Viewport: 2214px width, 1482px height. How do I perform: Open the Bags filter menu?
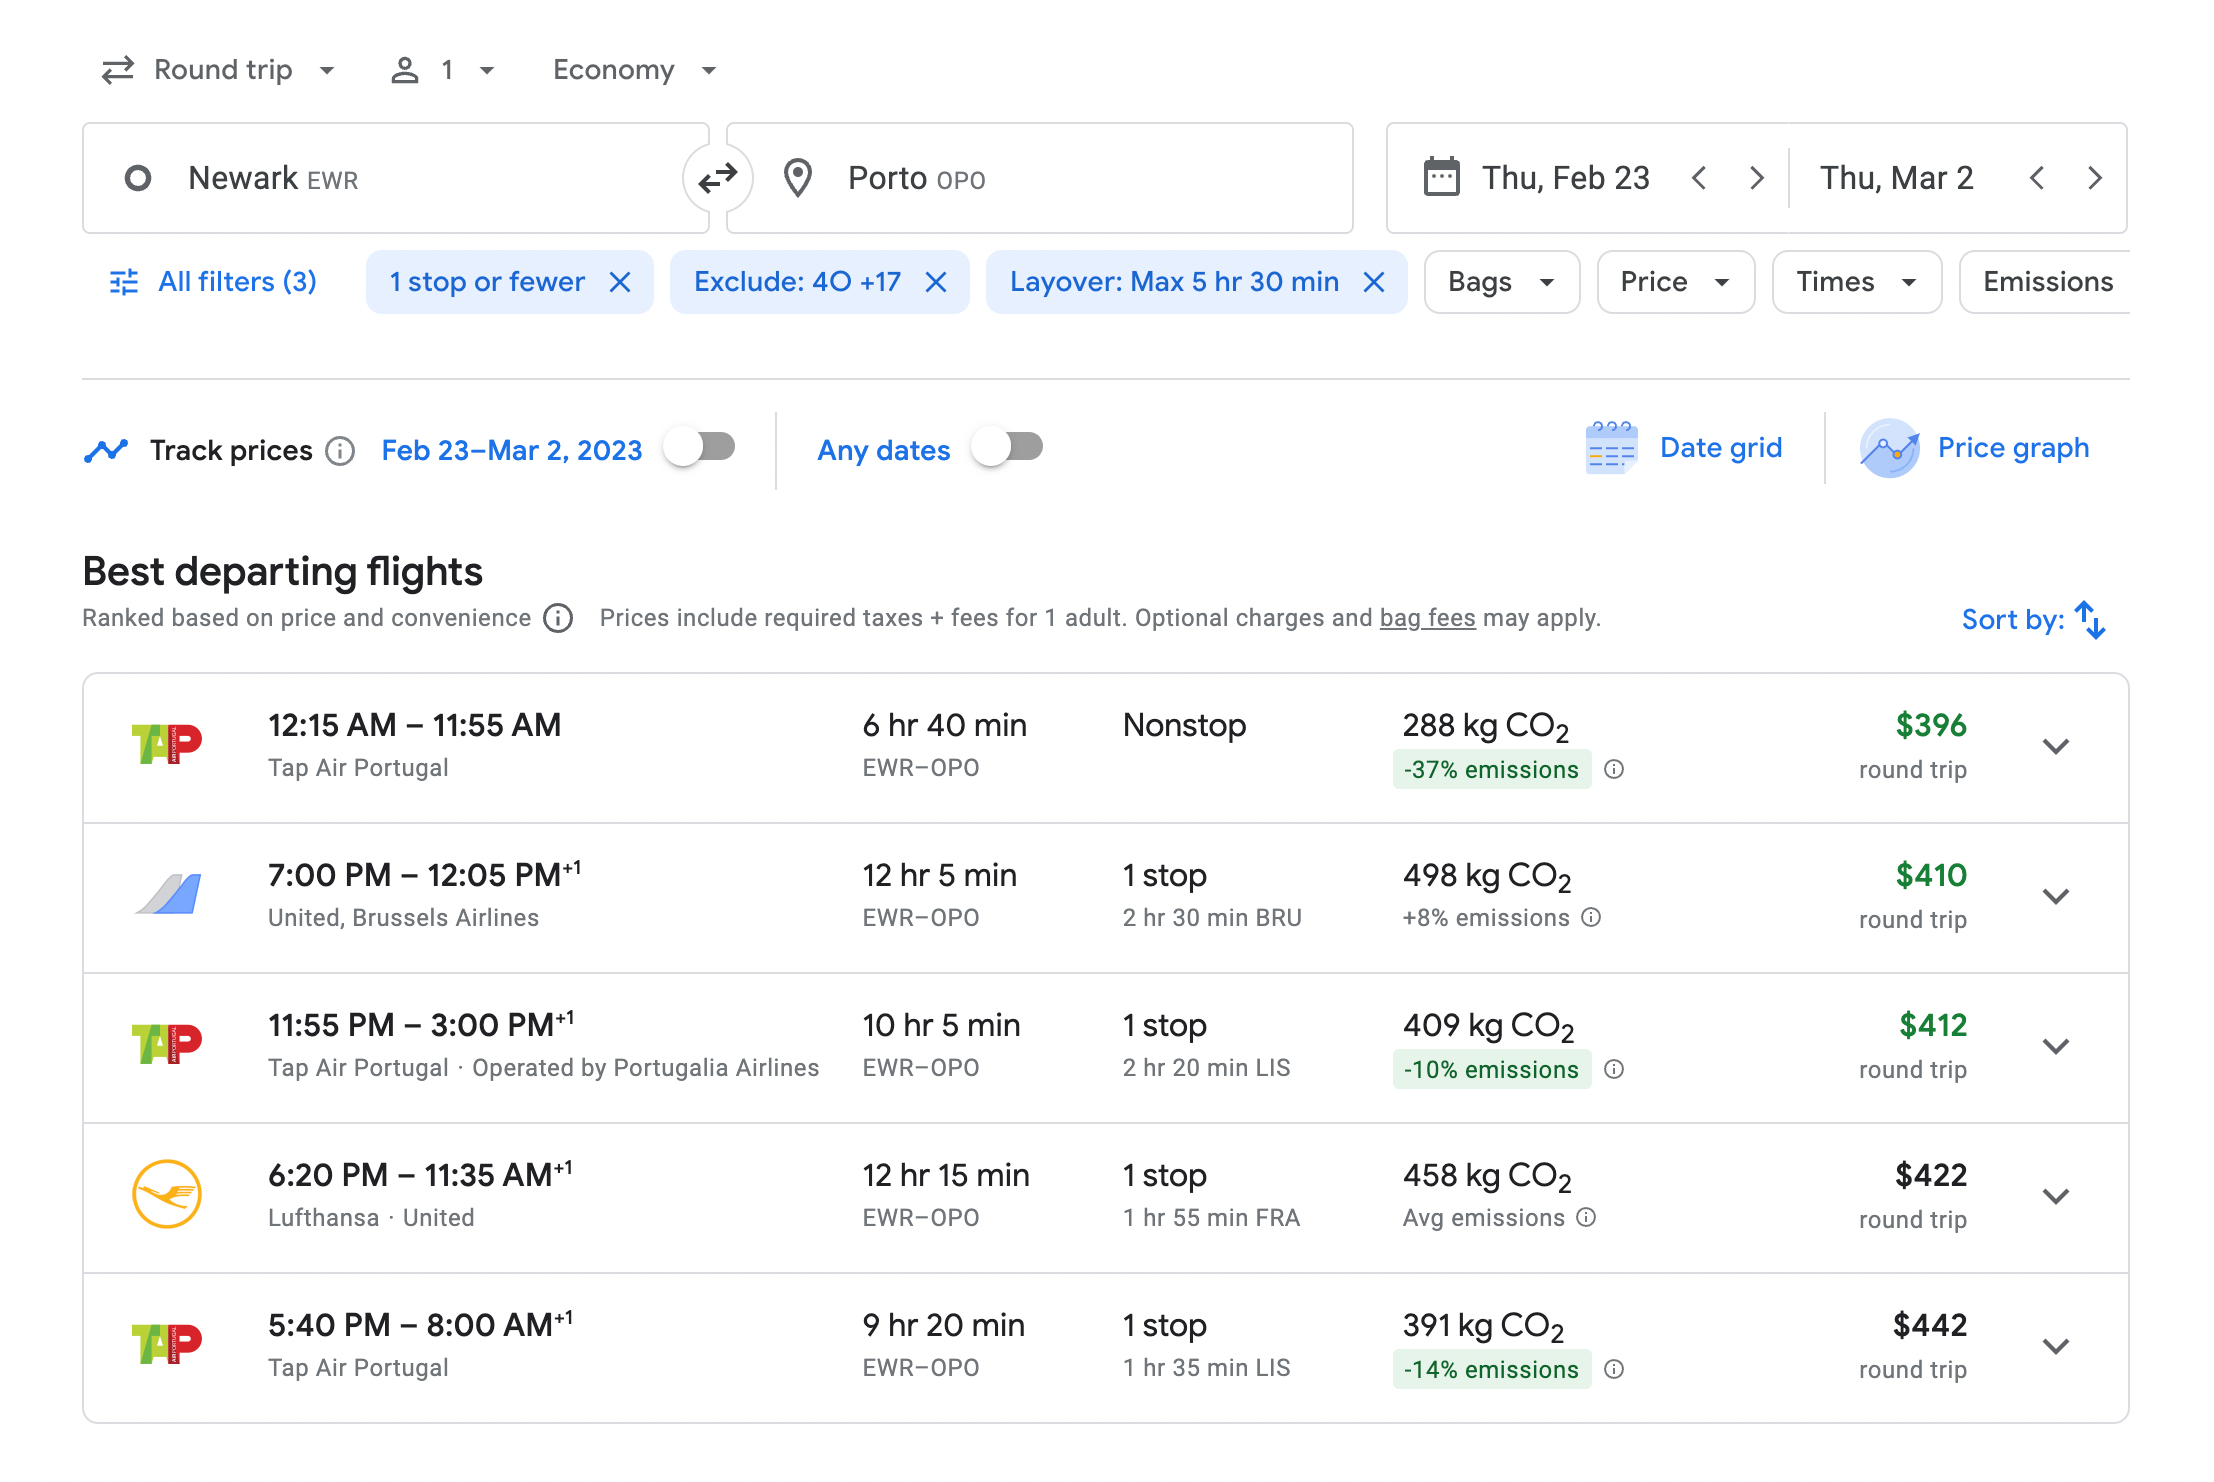click(x=1500, y=283)
